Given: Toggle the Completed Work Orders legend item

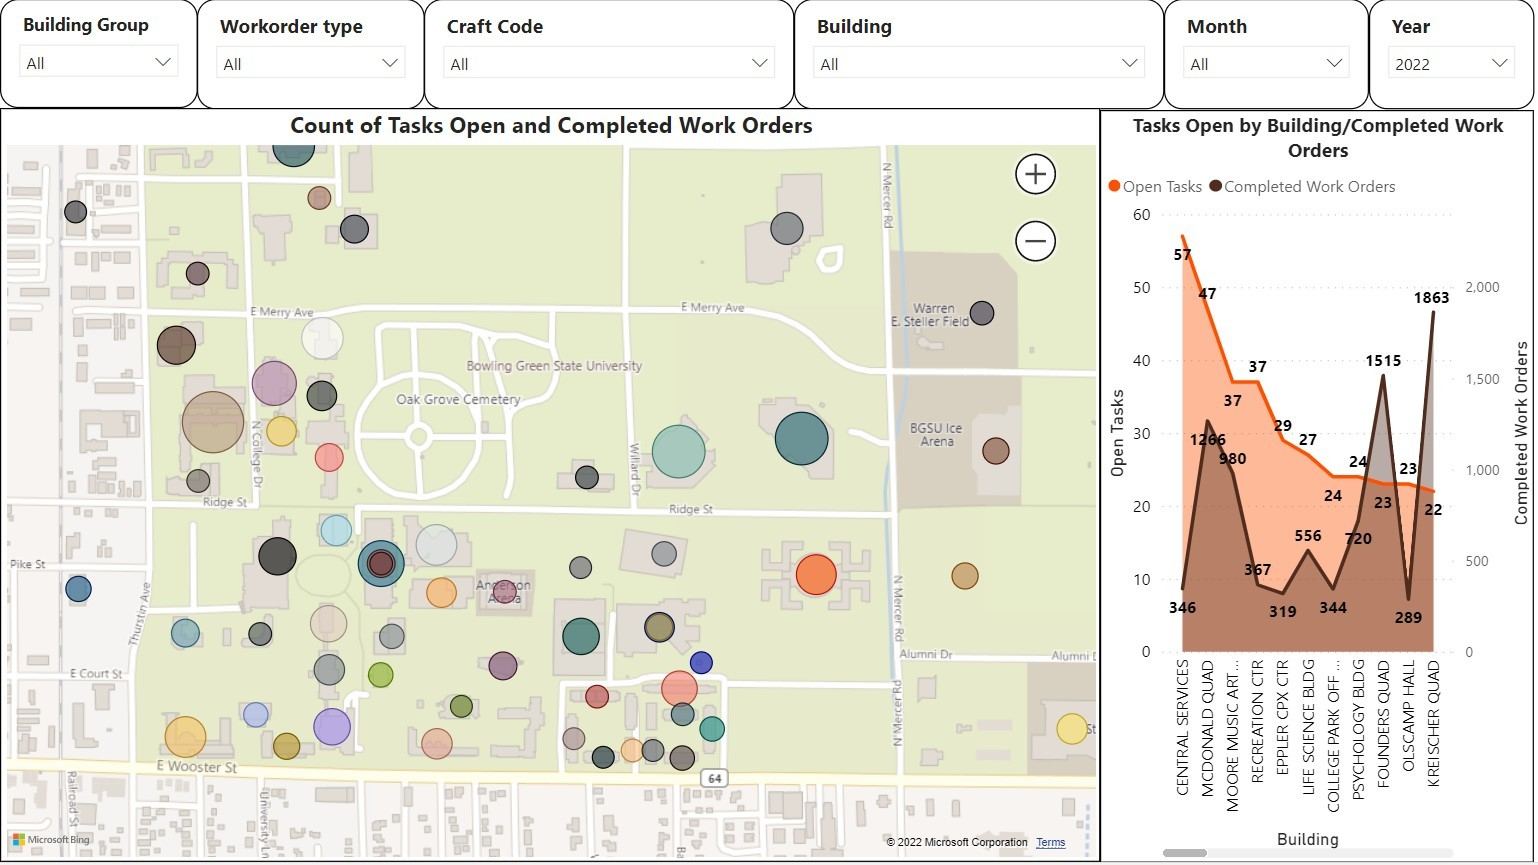Looking at the screenshot, I should point(1302,187).
